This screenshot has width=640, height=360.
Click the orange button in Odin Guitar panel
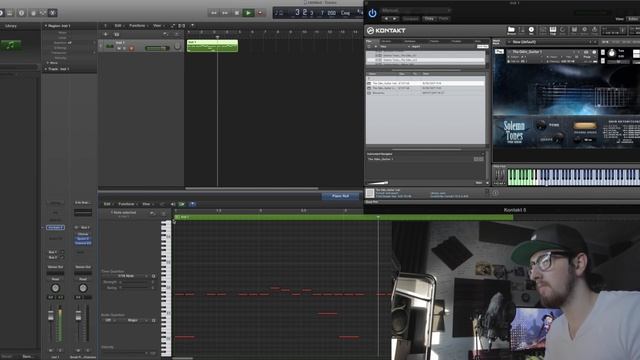click(x=584, y=126)
